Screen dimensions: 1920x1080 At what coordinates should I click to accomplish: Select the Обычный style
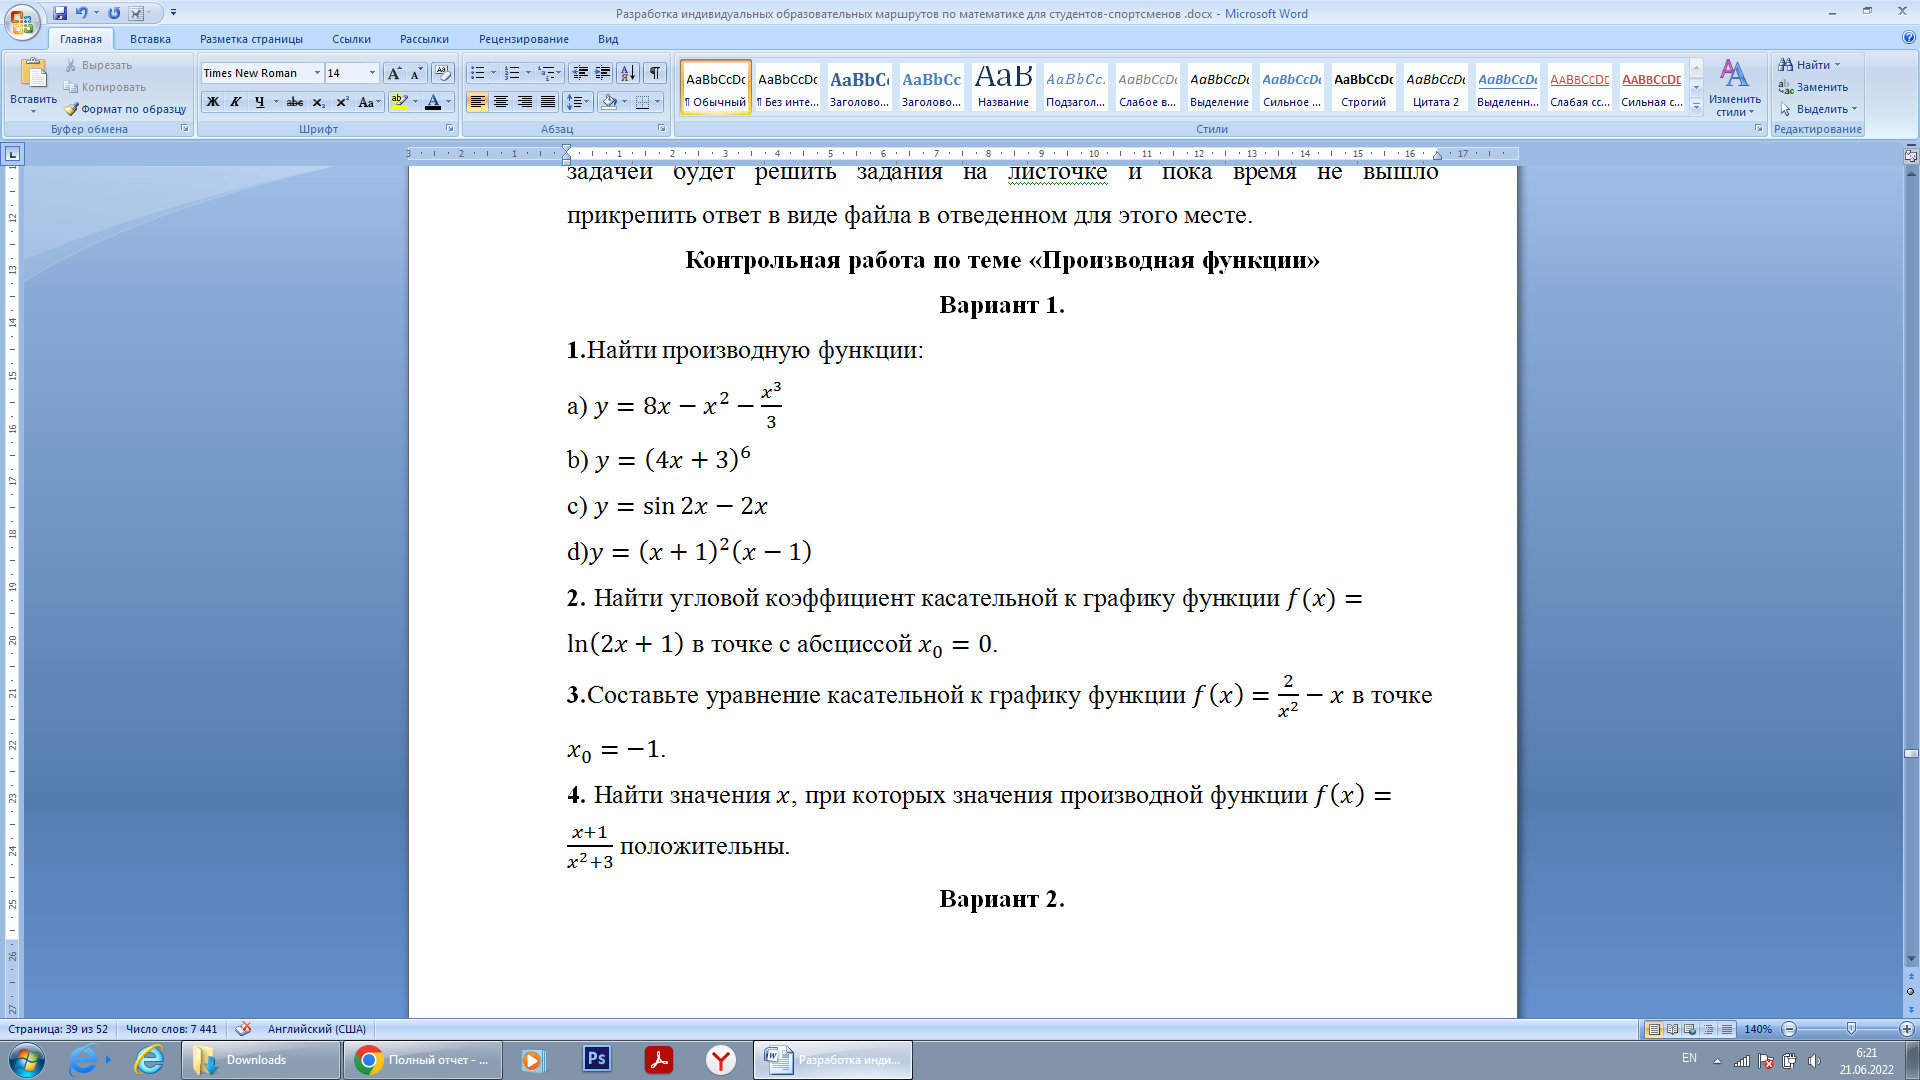point(715,87)
